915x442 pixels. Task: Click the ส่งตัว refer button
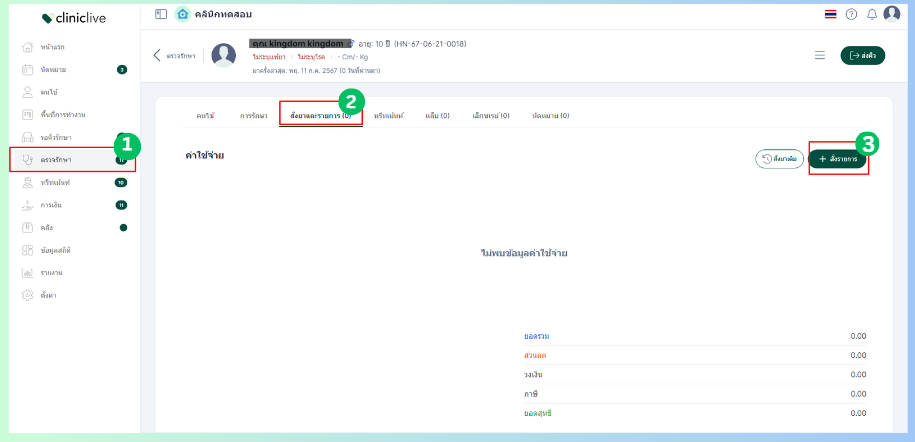click(x=862, y=55)
